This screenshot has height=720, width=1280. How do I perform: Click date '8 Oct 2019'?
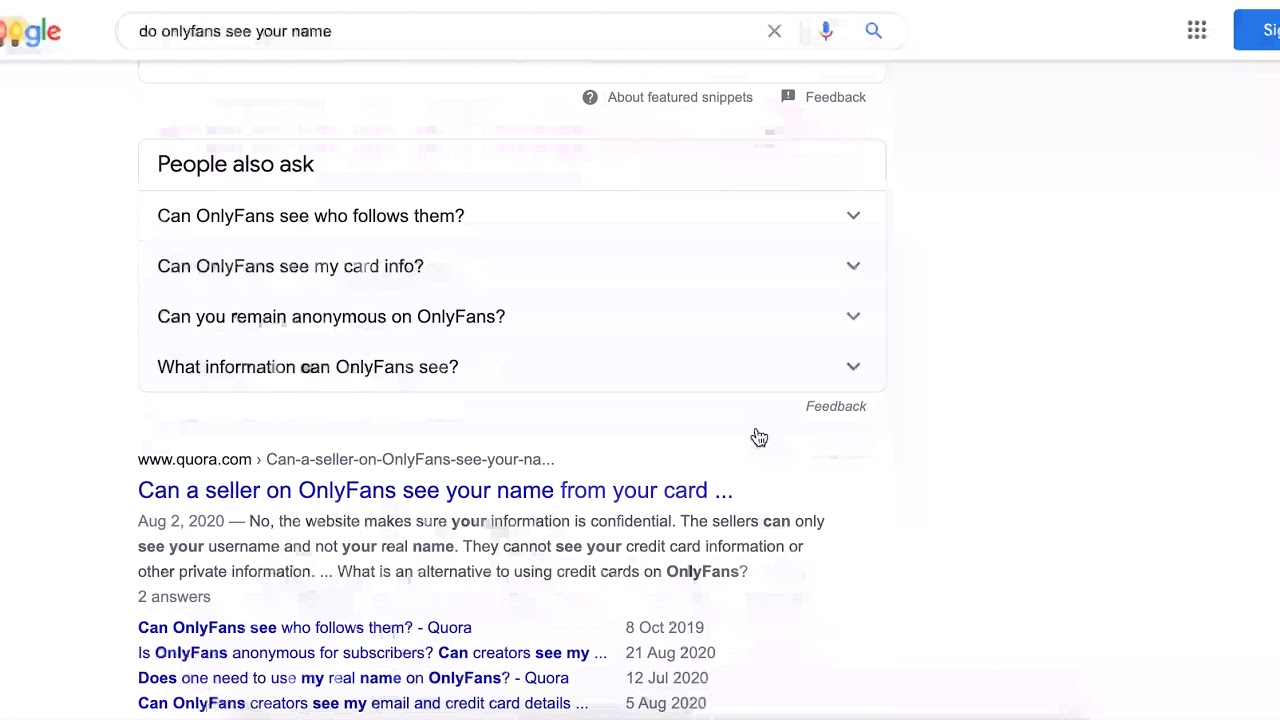pyautogui.click(x=665, y=627)
